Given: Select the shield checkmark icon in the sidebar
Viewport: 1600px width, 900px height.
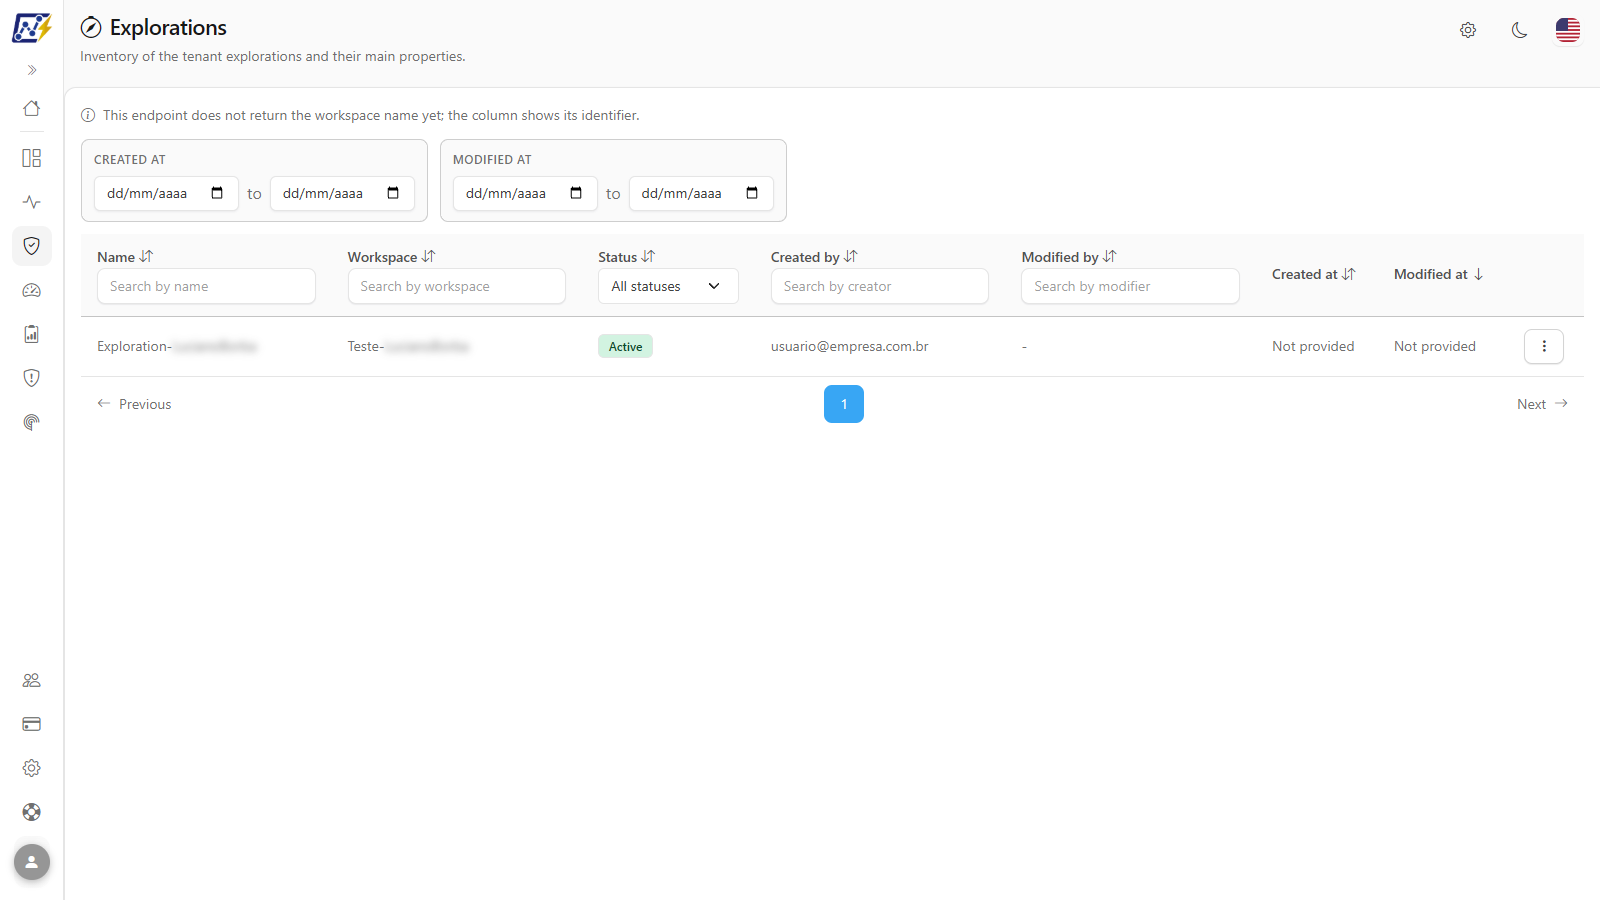Looking at the screenshot, I should pyautogui.click(x=32, y=246).
